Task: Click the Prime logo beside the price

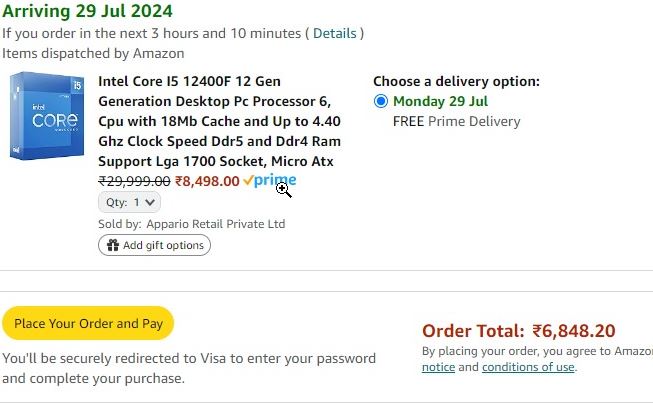Action: pos(270,180)
